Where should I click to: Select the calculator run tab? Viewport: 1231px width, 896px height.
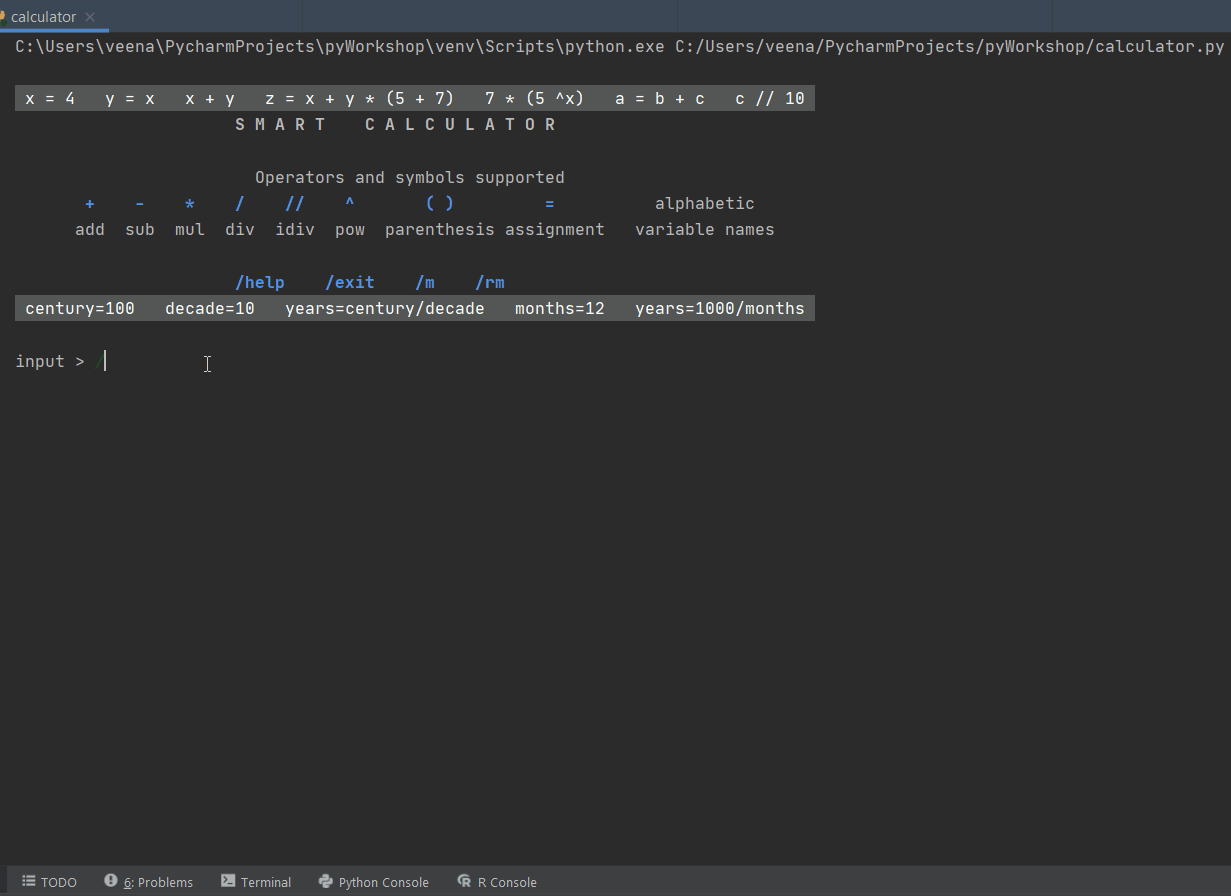43,17
